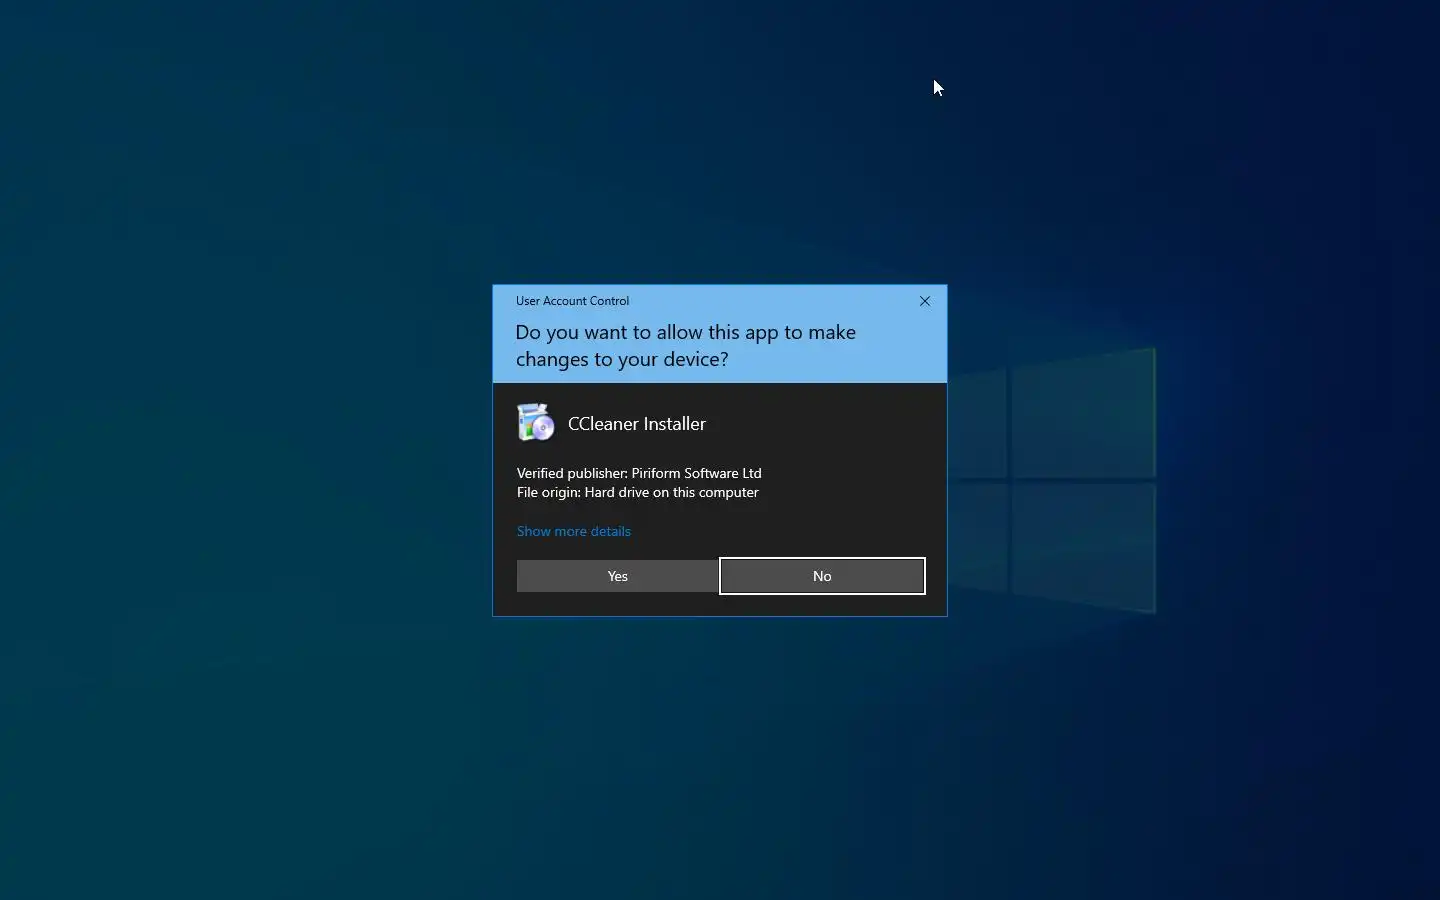Open the Show more details link
This screenshot has height=900, width=1440.
click(574, 531)
